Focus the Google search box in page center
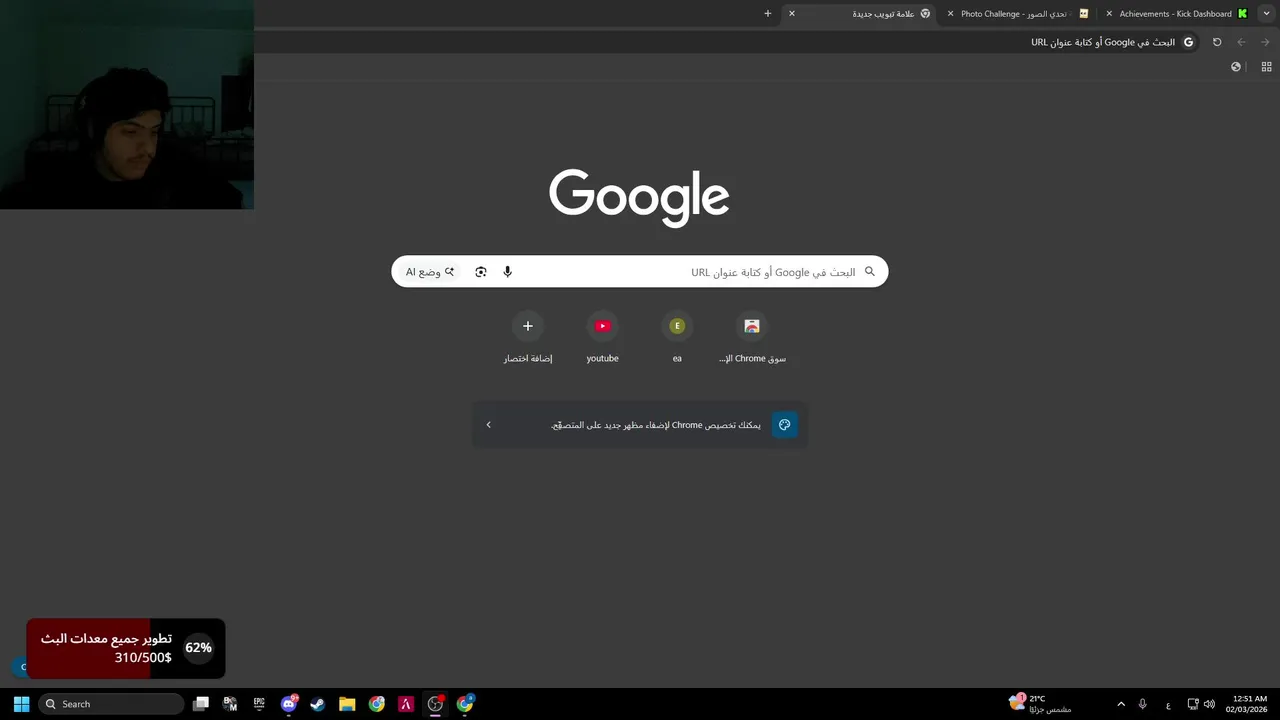 point(640,272)
